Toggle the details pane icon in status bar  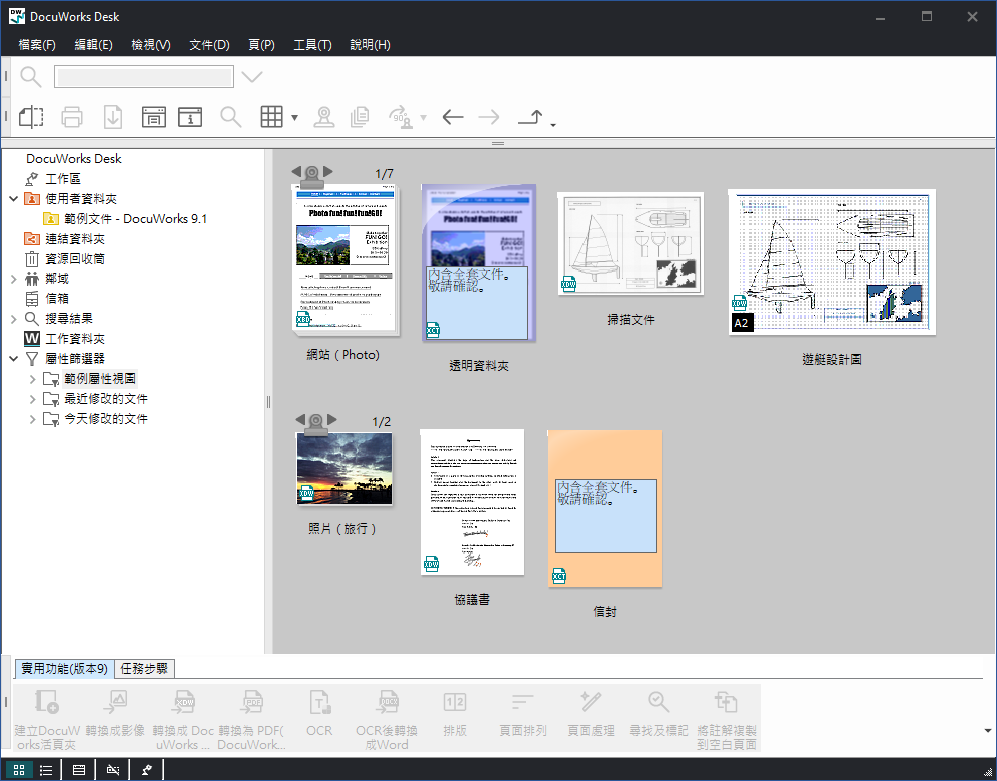tap(79, 770)
